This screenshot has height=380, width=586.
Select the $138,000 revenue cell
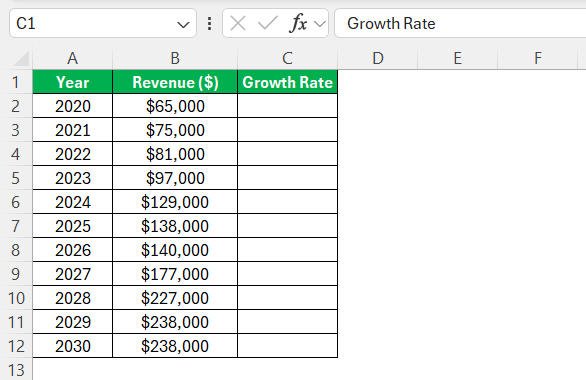coord(175,226)
